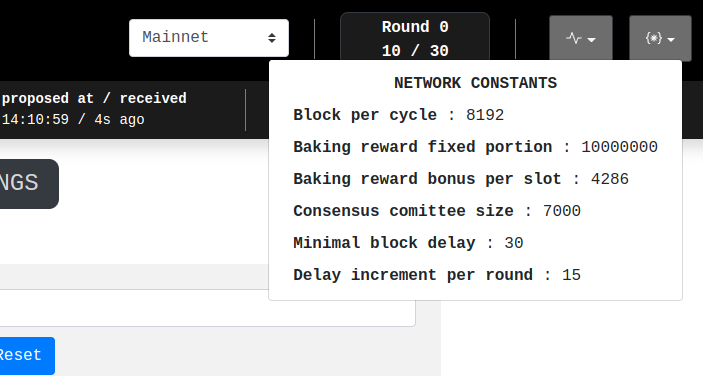Select Baking reward fixed portion row

click(475, 147)
